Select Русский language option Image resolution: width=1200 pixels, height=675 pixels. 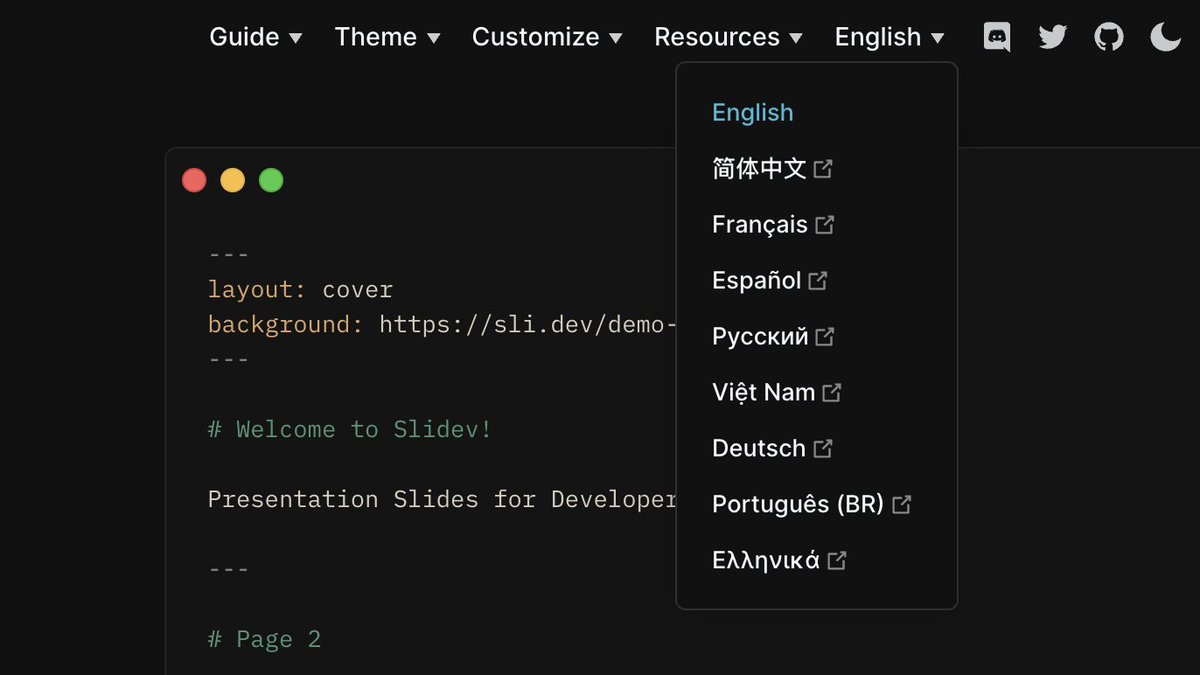pyautogui.click(x=773, y=337)
